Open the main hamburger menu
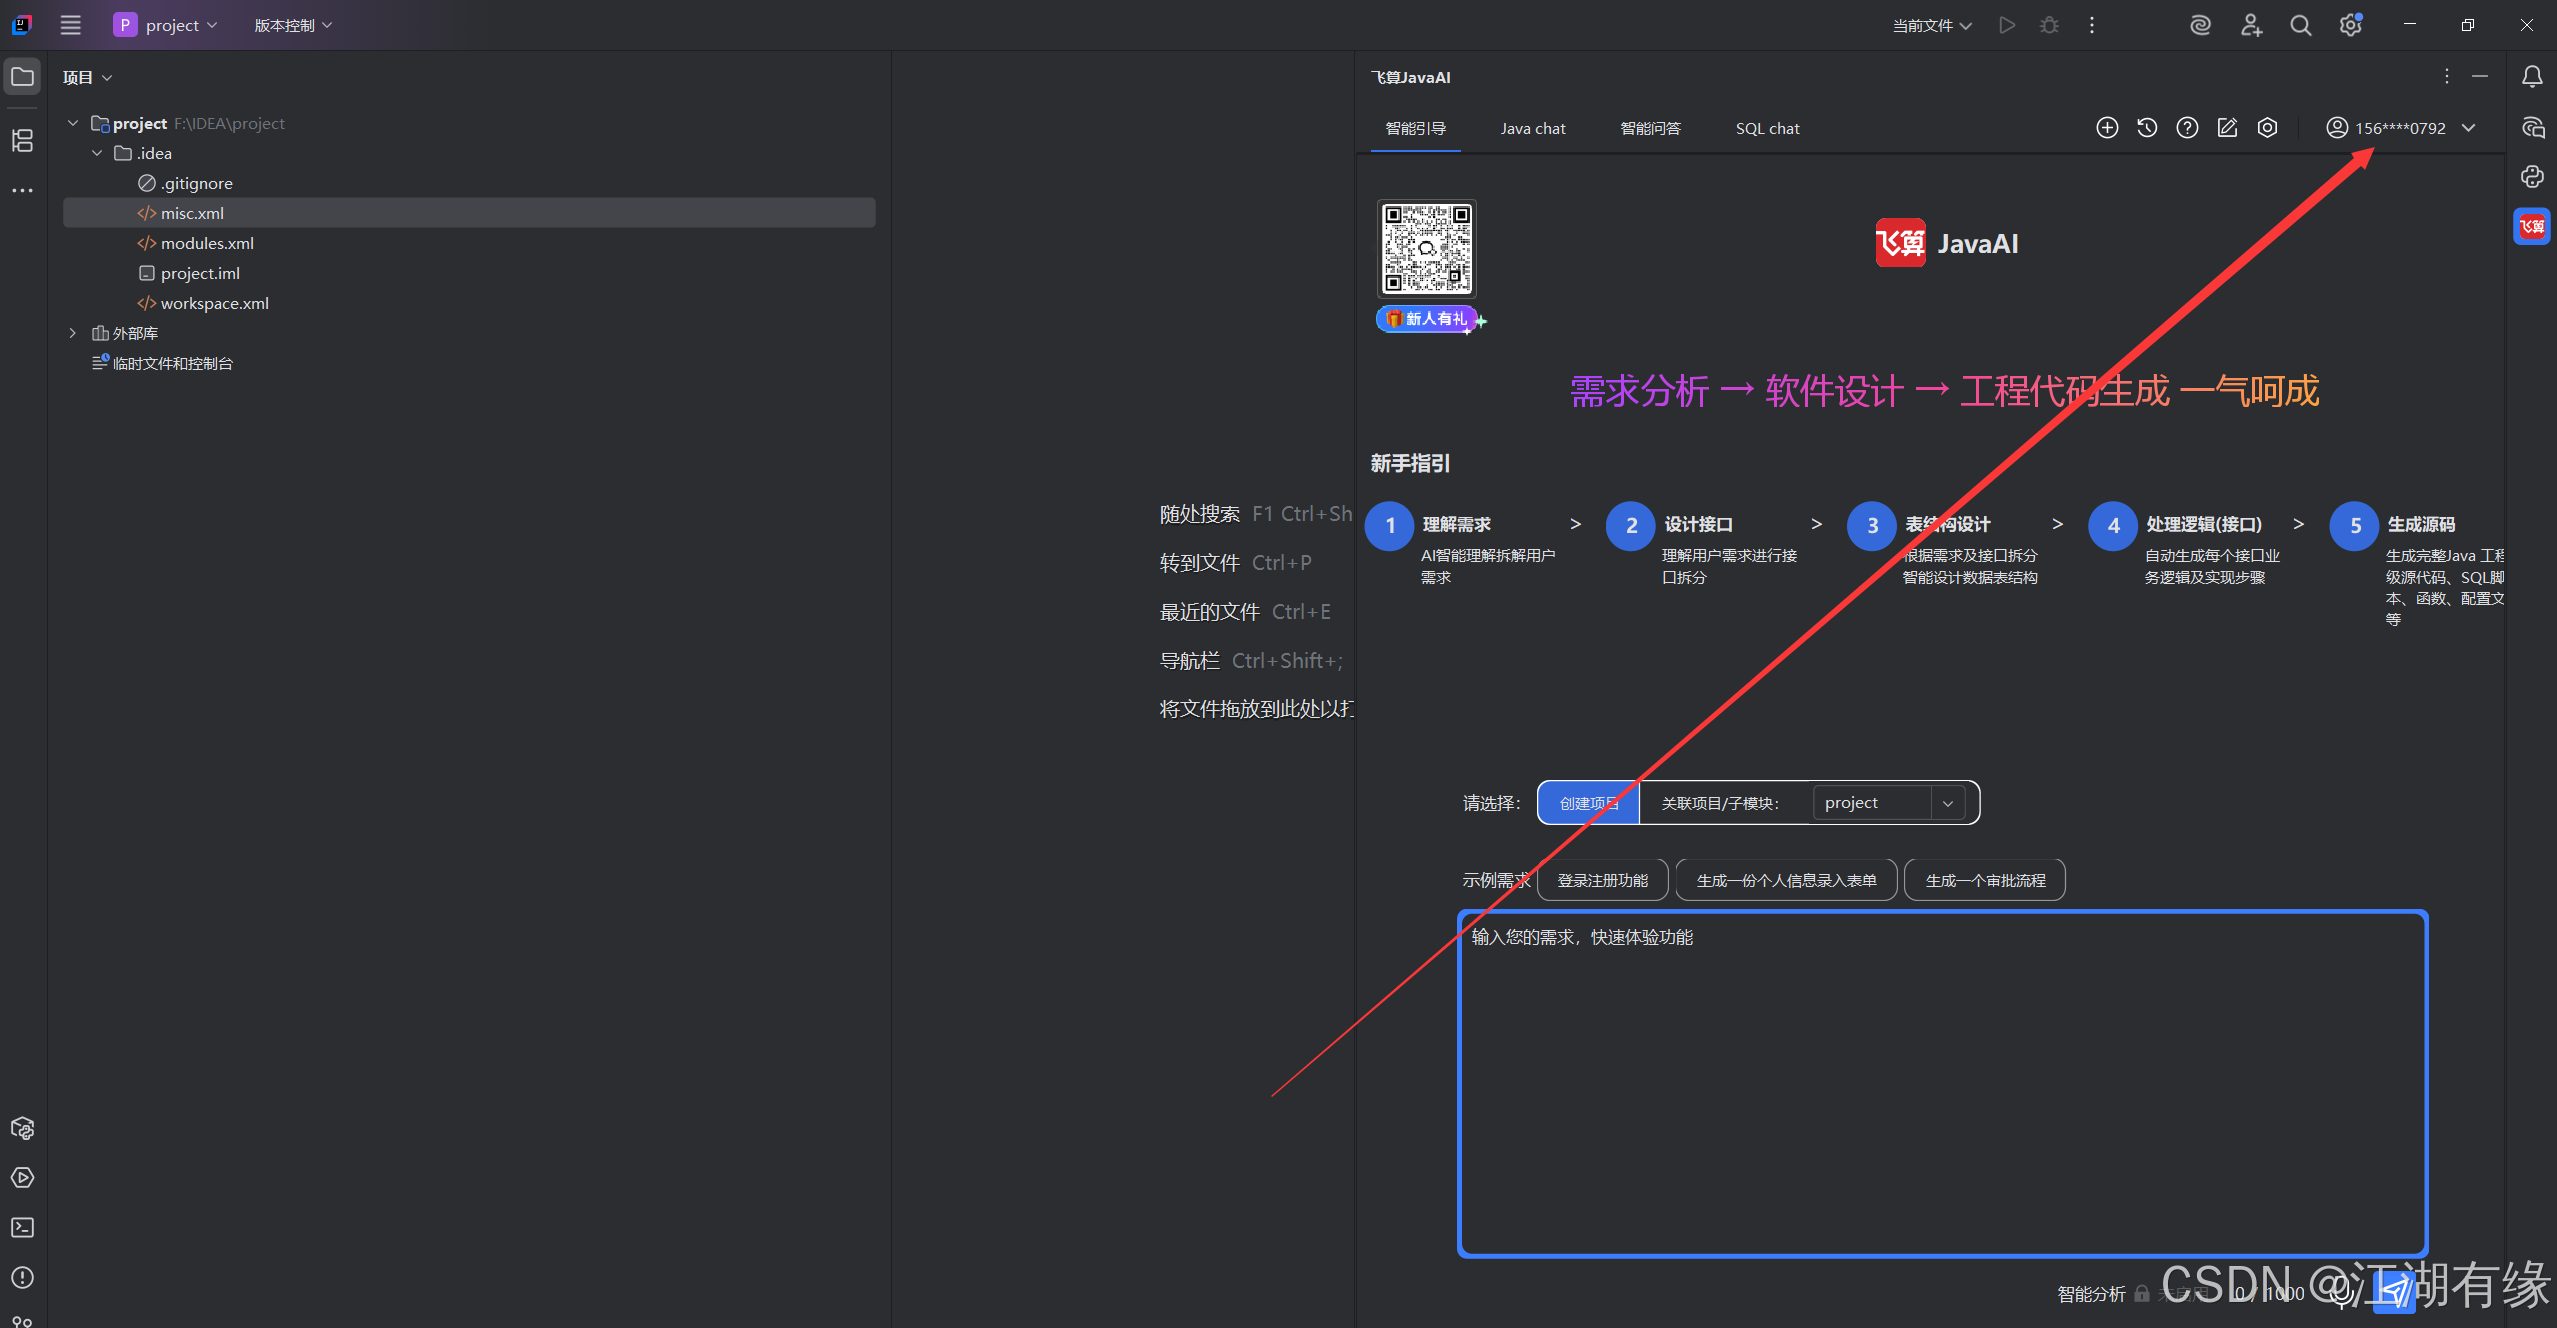This screenshot has height=1328, width=2557. [x=70, y=25]
